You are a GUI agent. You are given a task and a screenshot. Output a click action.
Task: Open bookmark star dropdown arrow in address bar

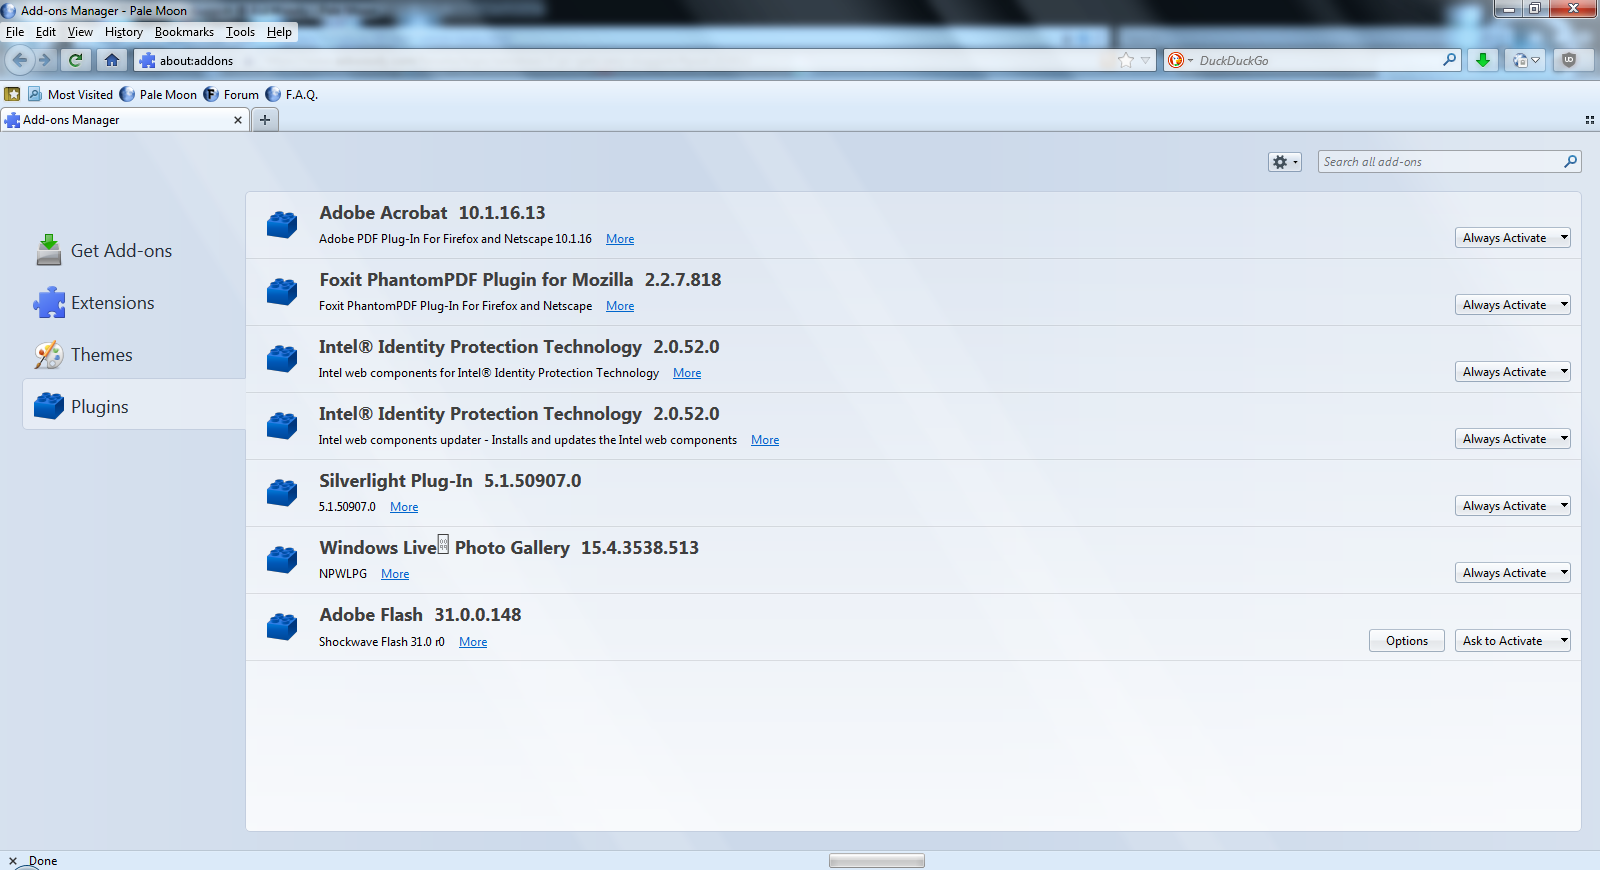pos(1146,60)
